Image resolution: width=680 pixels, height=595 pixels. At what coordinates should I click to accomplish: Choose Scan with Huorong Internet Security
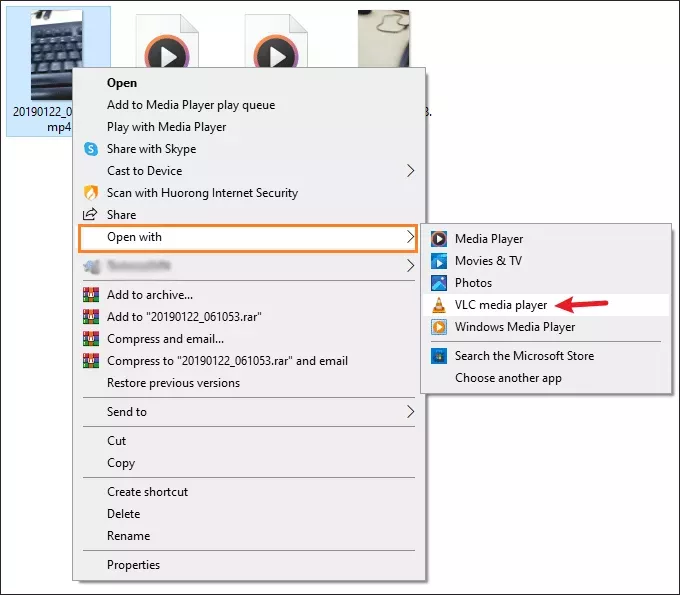pyautogui.click(x=248, y=193)
